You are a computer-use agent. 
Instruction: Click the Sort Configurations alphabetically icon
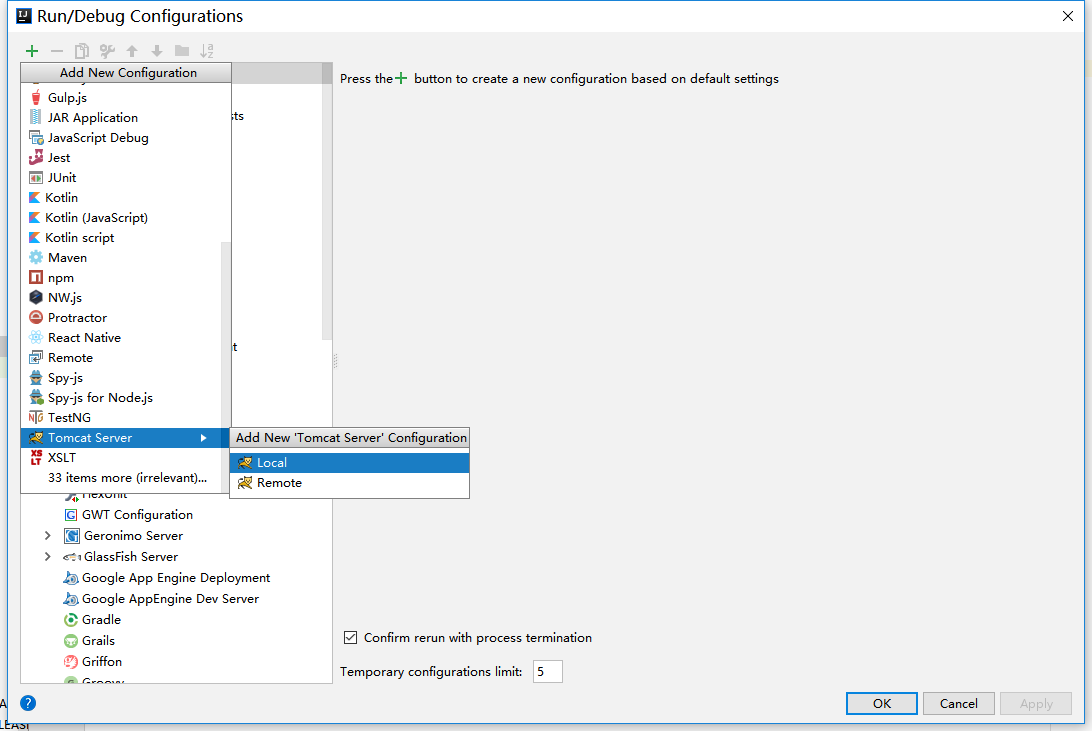coord(207,51)
